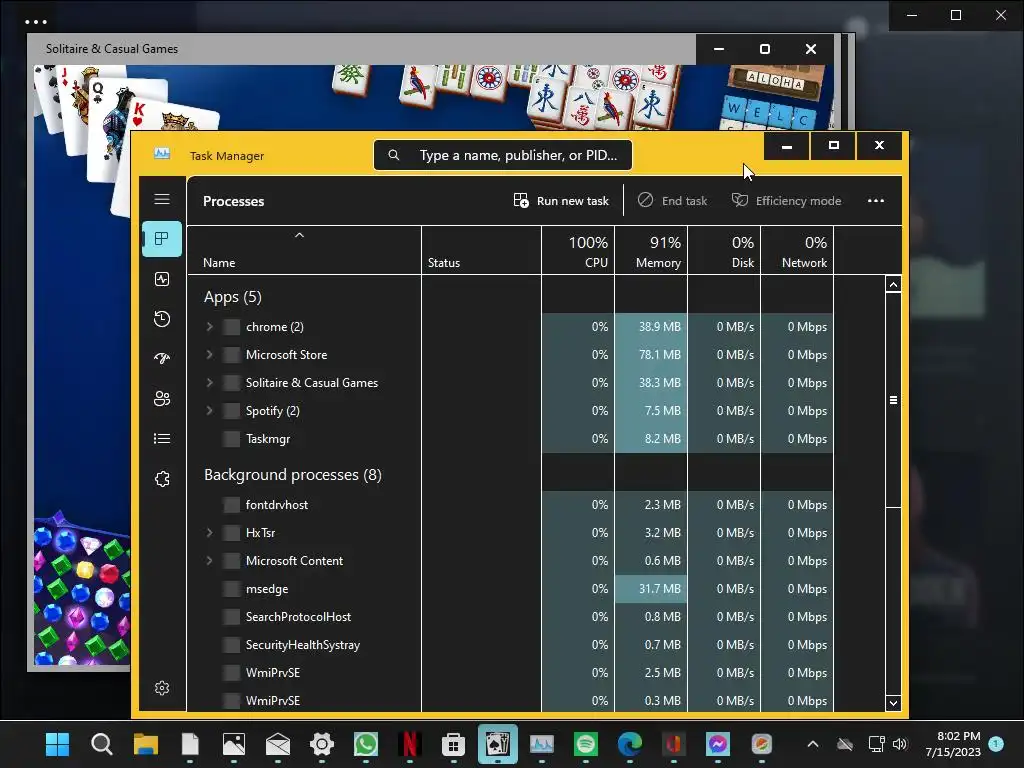Open Task Manager hamburger navigation menu

[x=162, y=199]
